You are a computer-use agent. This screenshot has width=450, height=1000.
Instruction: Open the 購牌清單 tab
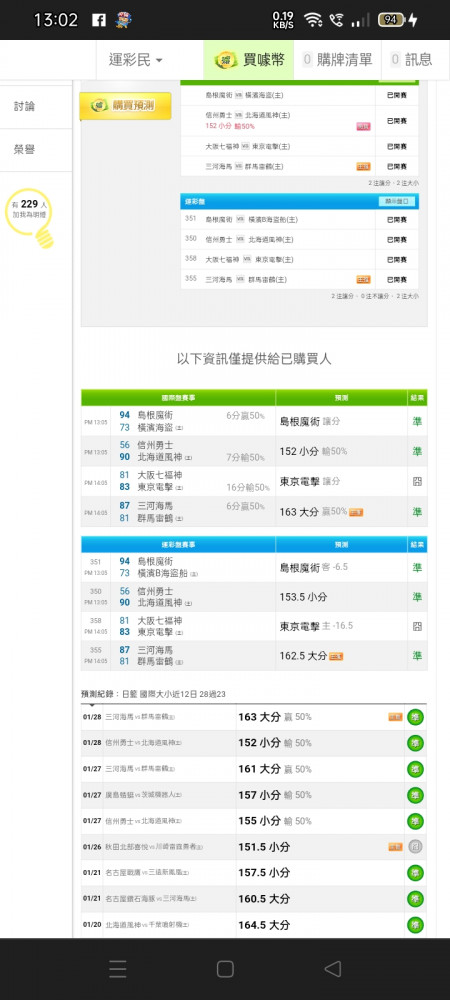tap(337, 60)
